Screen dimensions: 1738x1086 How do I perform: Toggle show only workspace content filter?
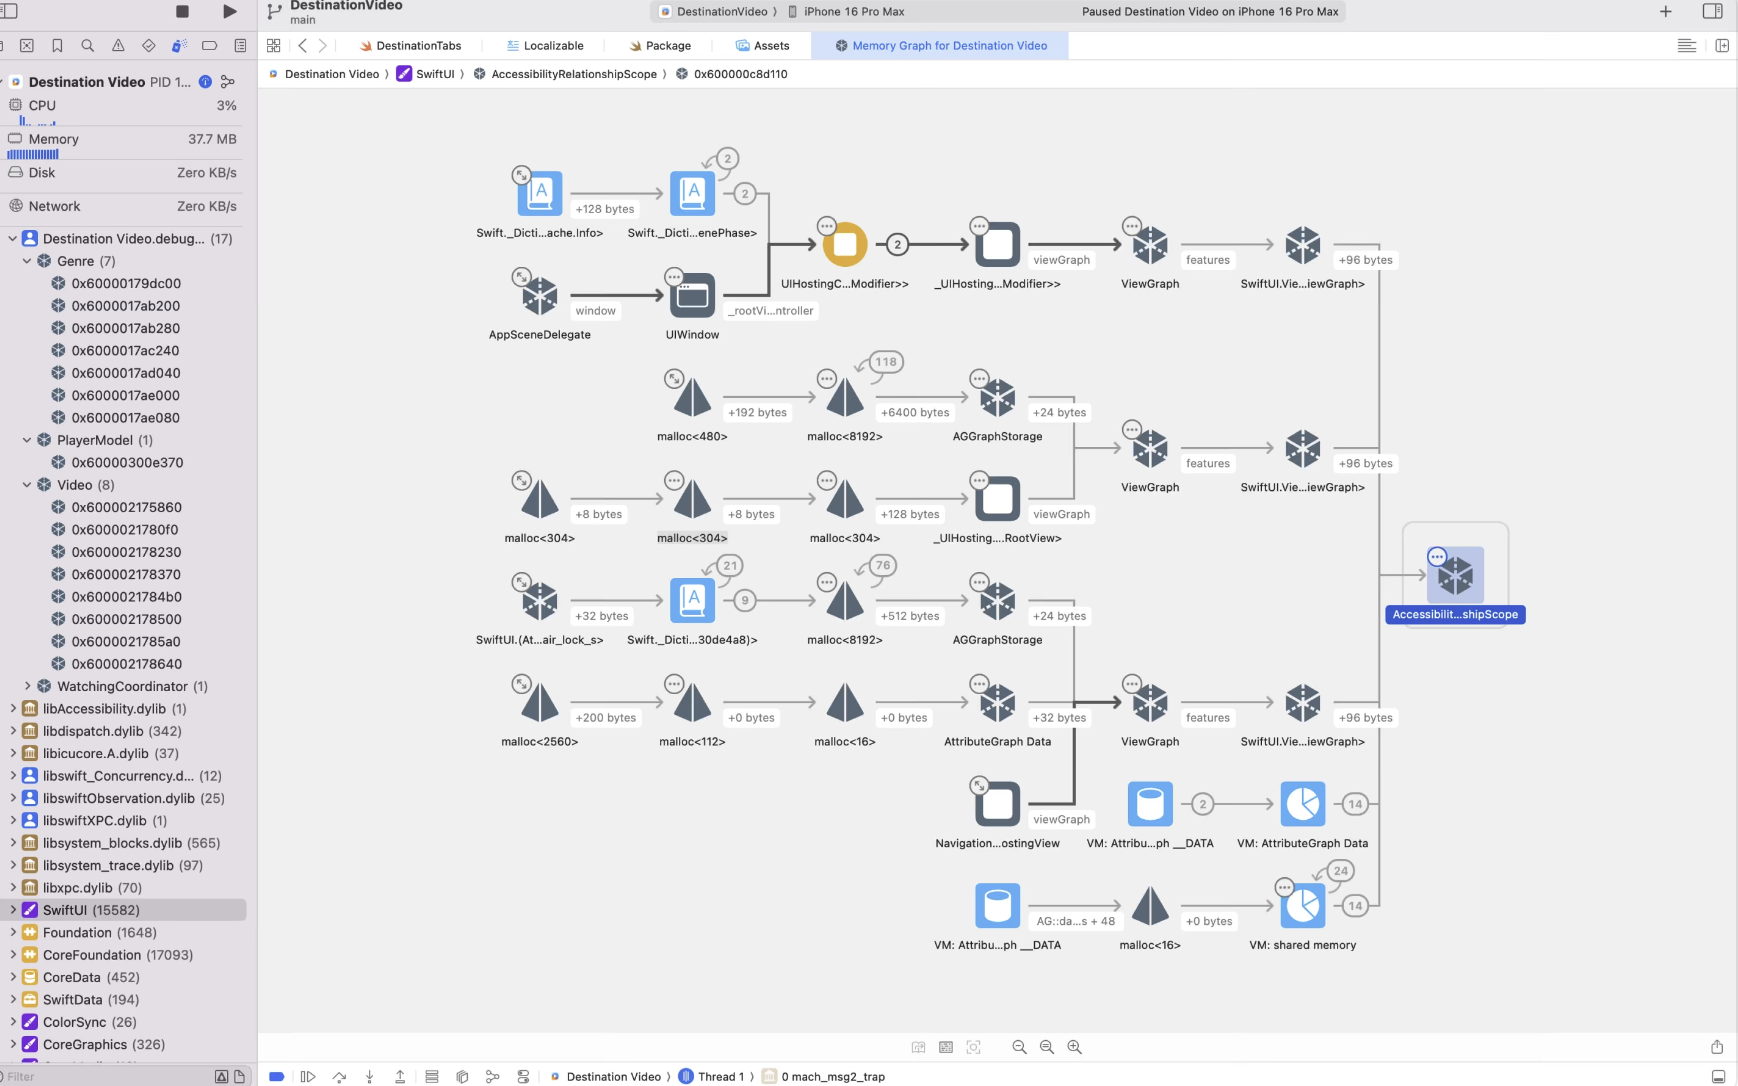(x=239, y=1077)
